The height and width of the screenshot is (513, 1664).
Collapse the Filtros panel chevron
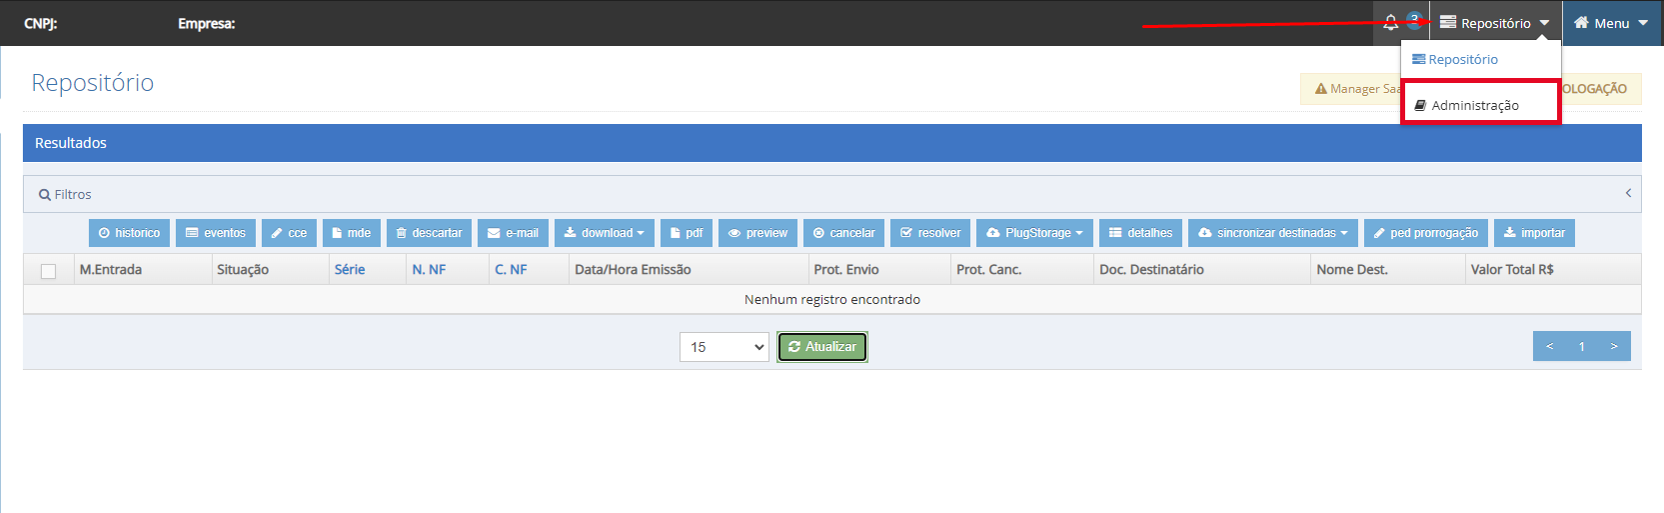tap(1628, 193)
